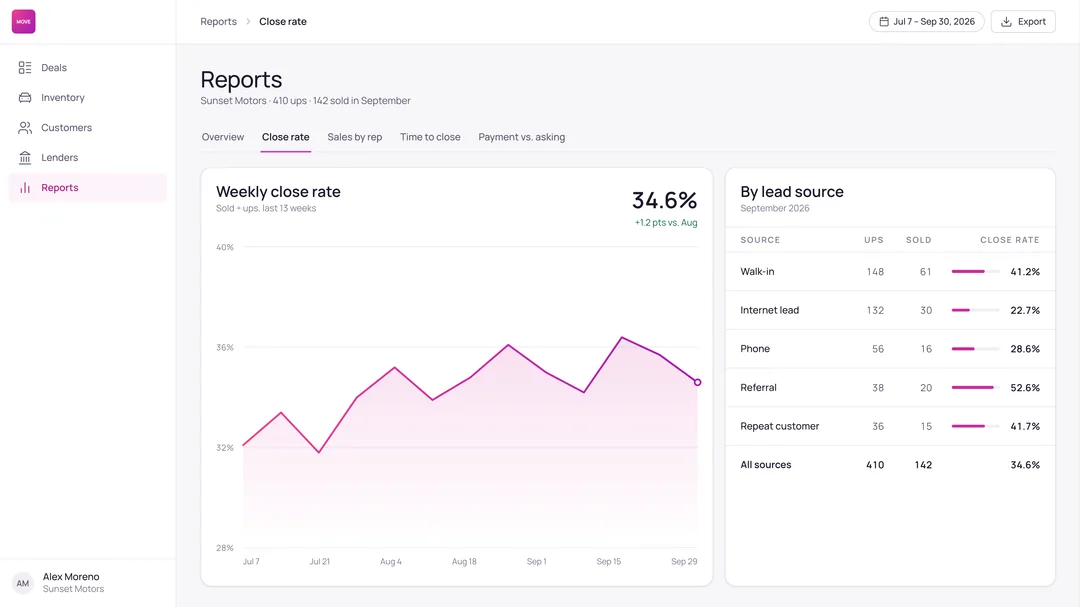Click the Export button label
The height and width of the screenshot is (607, 1080).
[x=1032, y=21]
